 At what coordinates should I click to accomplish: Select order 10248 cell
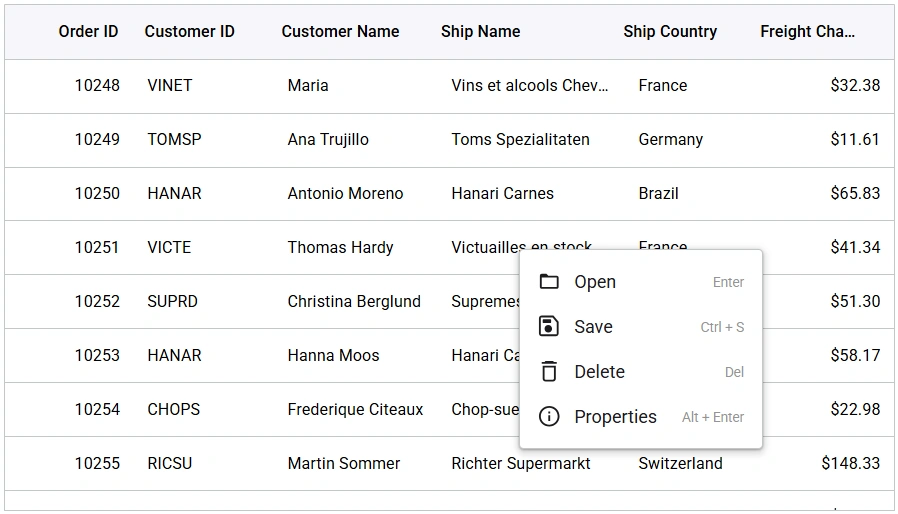(97, 85)
